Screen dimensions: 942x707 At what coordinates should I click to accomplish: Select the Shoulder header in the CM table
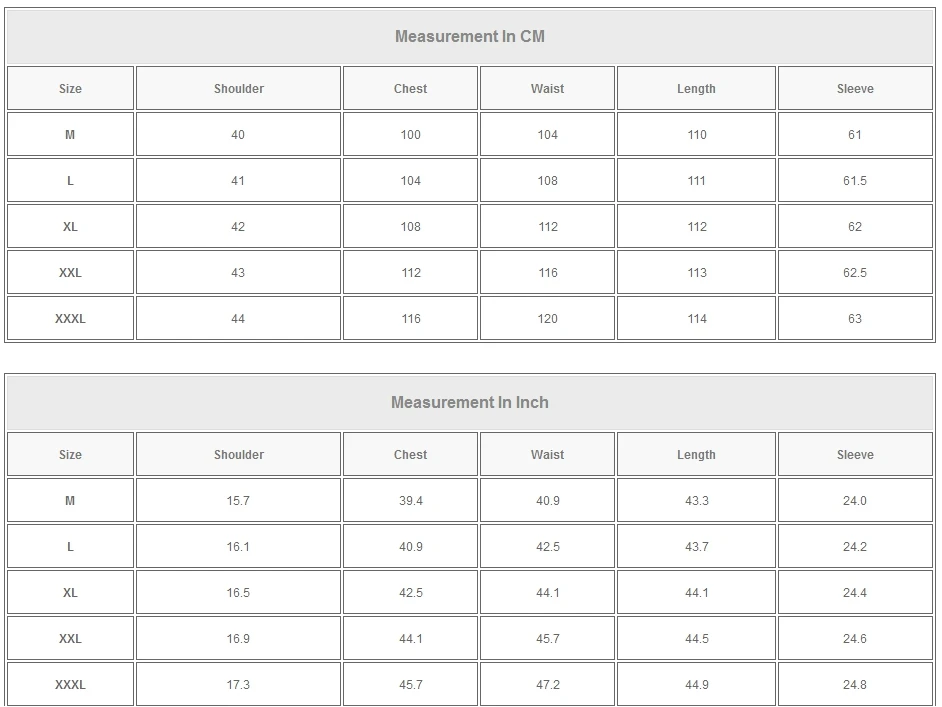pos(239,89)
